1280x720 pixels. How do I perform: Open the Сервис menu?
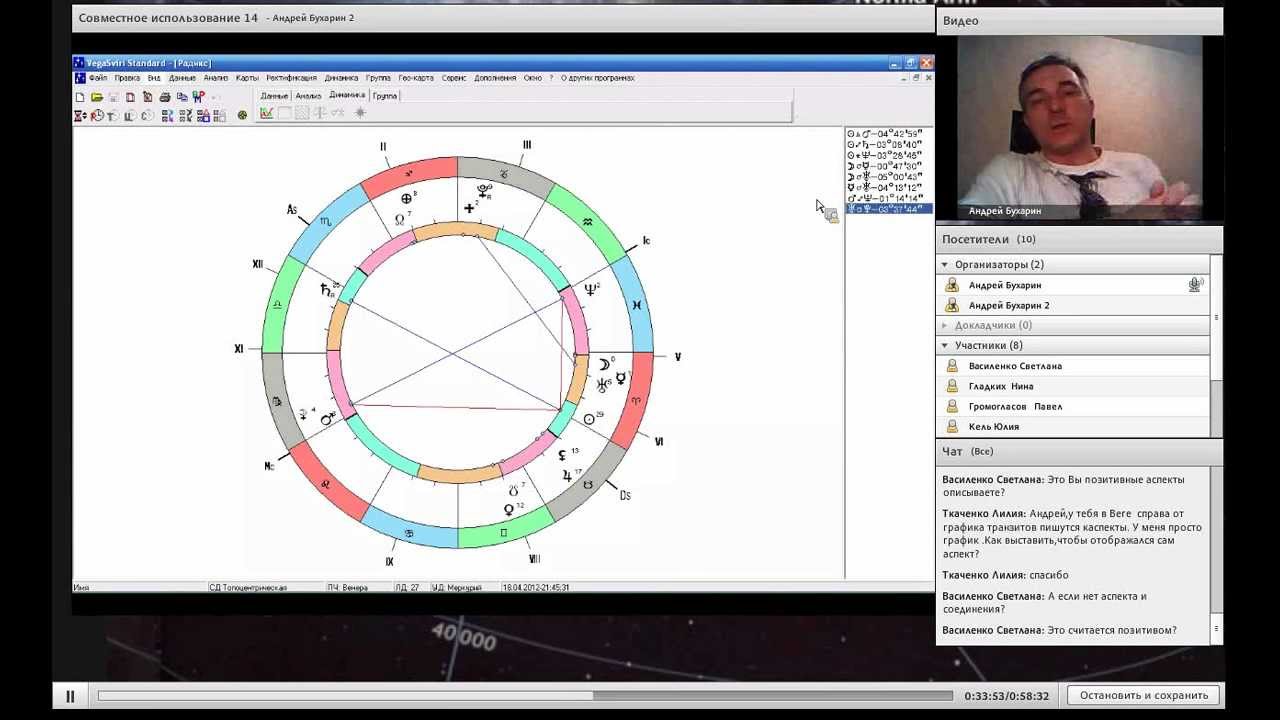[454, 78]
